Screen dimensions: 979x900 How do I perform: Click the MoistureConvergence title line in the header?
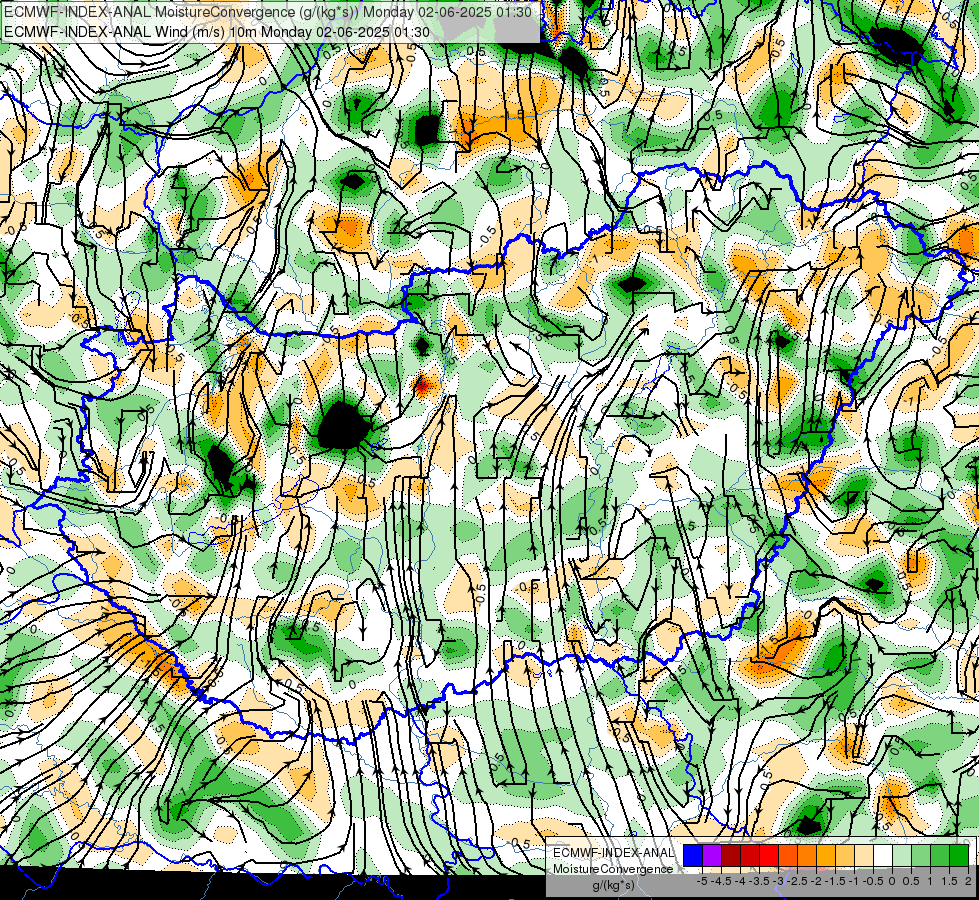pos(268,12)
